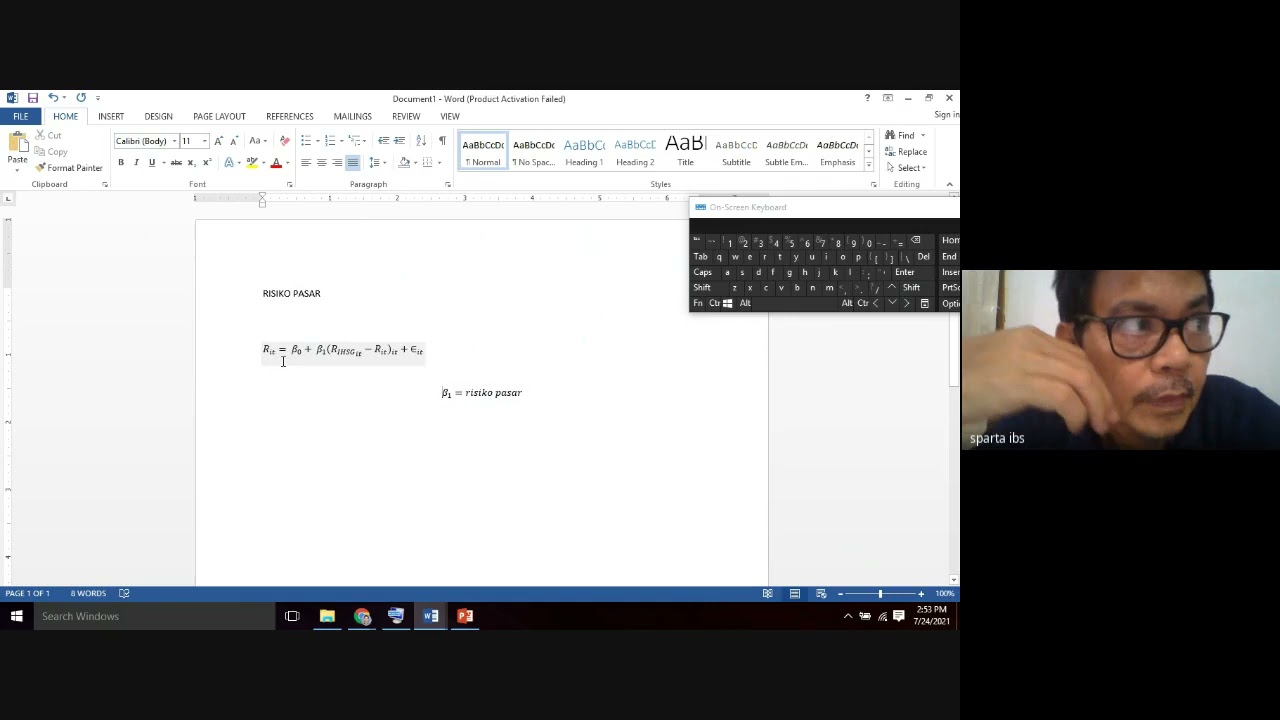Grow font size with the large A icon
This screenshot has width=1280, height=720.
point(219,141)
